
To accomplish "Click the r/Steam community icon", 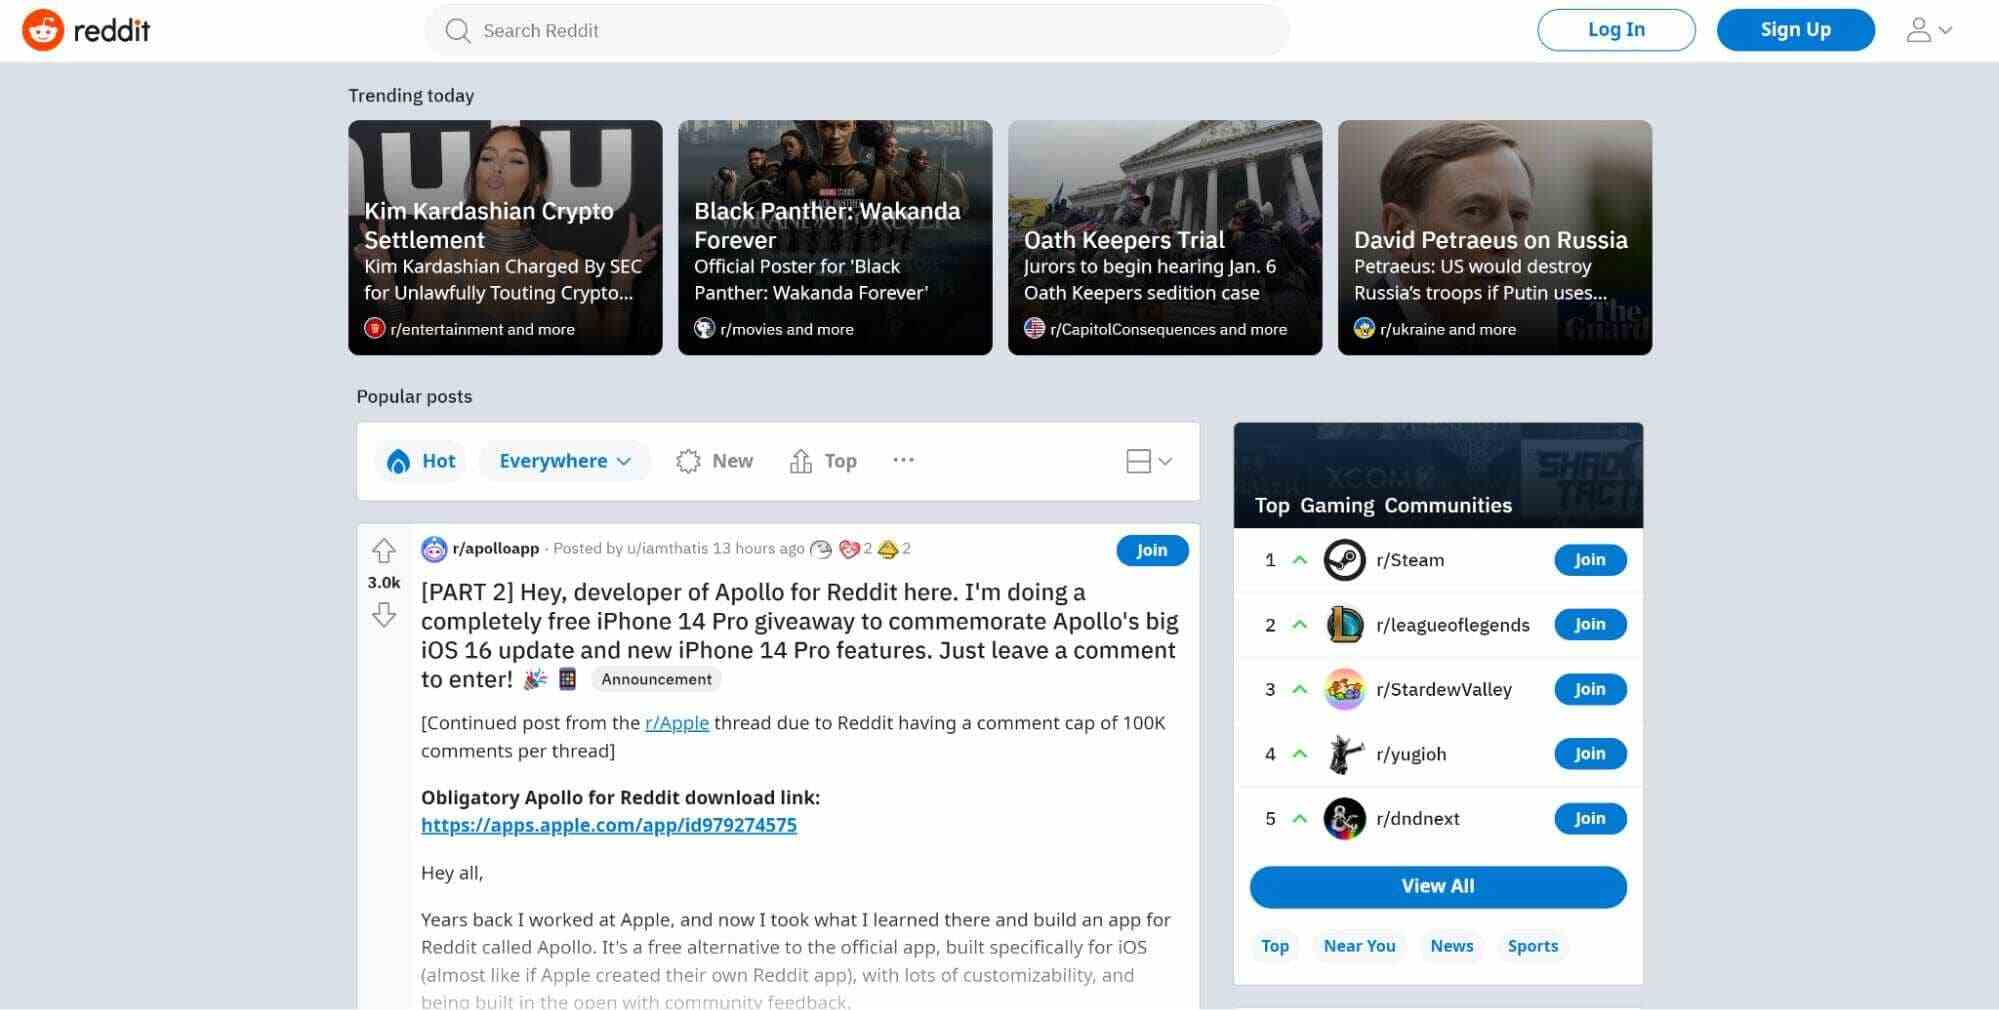I will point(1344,560).
